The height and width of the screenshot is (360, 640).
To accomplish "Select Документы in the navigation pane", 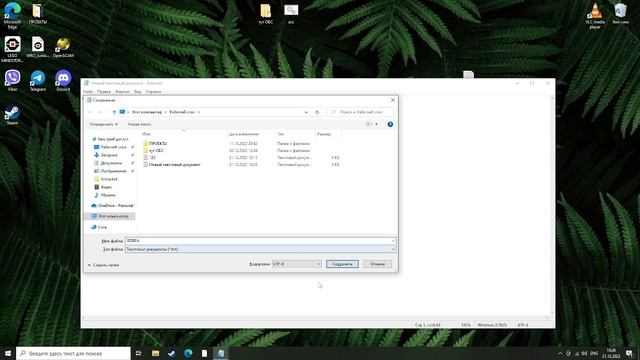I will 111,163.
